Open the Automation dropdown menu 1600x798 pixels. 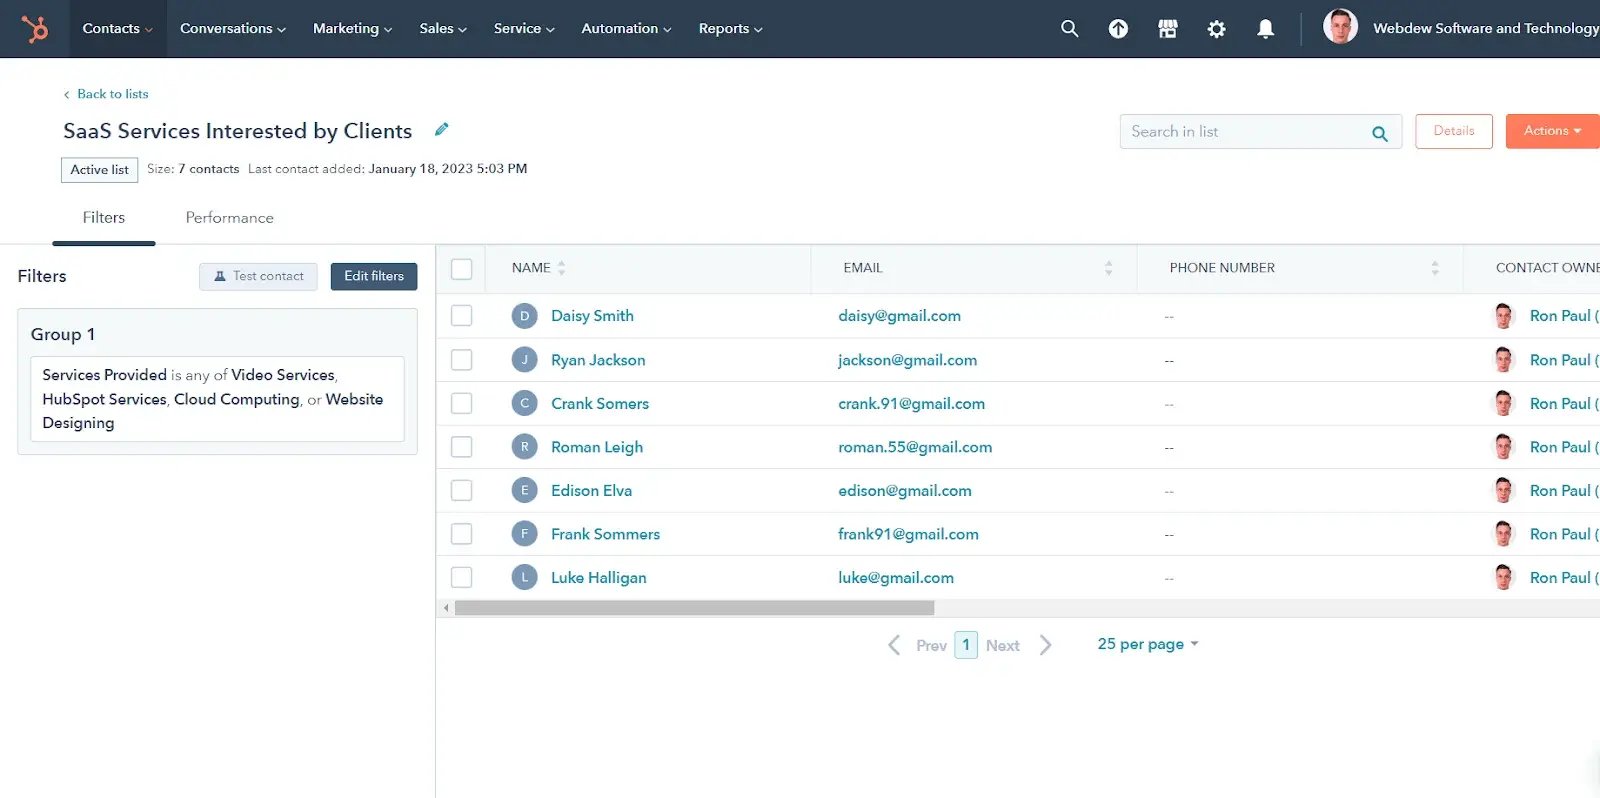[627, 29]
